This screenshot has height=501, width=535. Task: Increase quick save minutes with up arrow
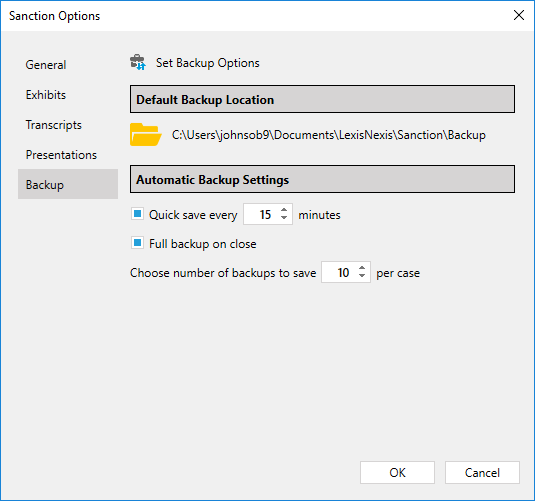coord(284,210)
